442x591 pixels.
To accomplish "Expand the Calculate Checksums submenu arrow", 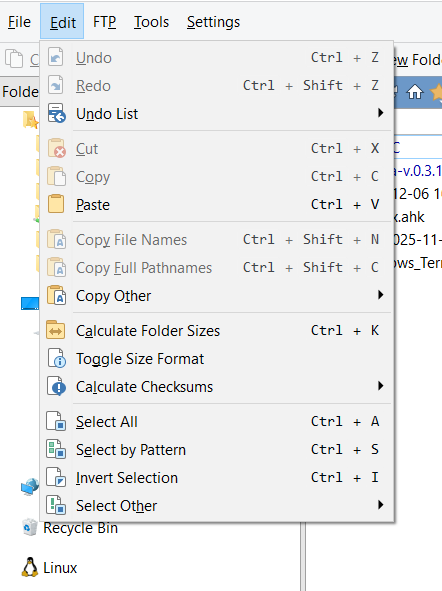I will tap(381, 386).
